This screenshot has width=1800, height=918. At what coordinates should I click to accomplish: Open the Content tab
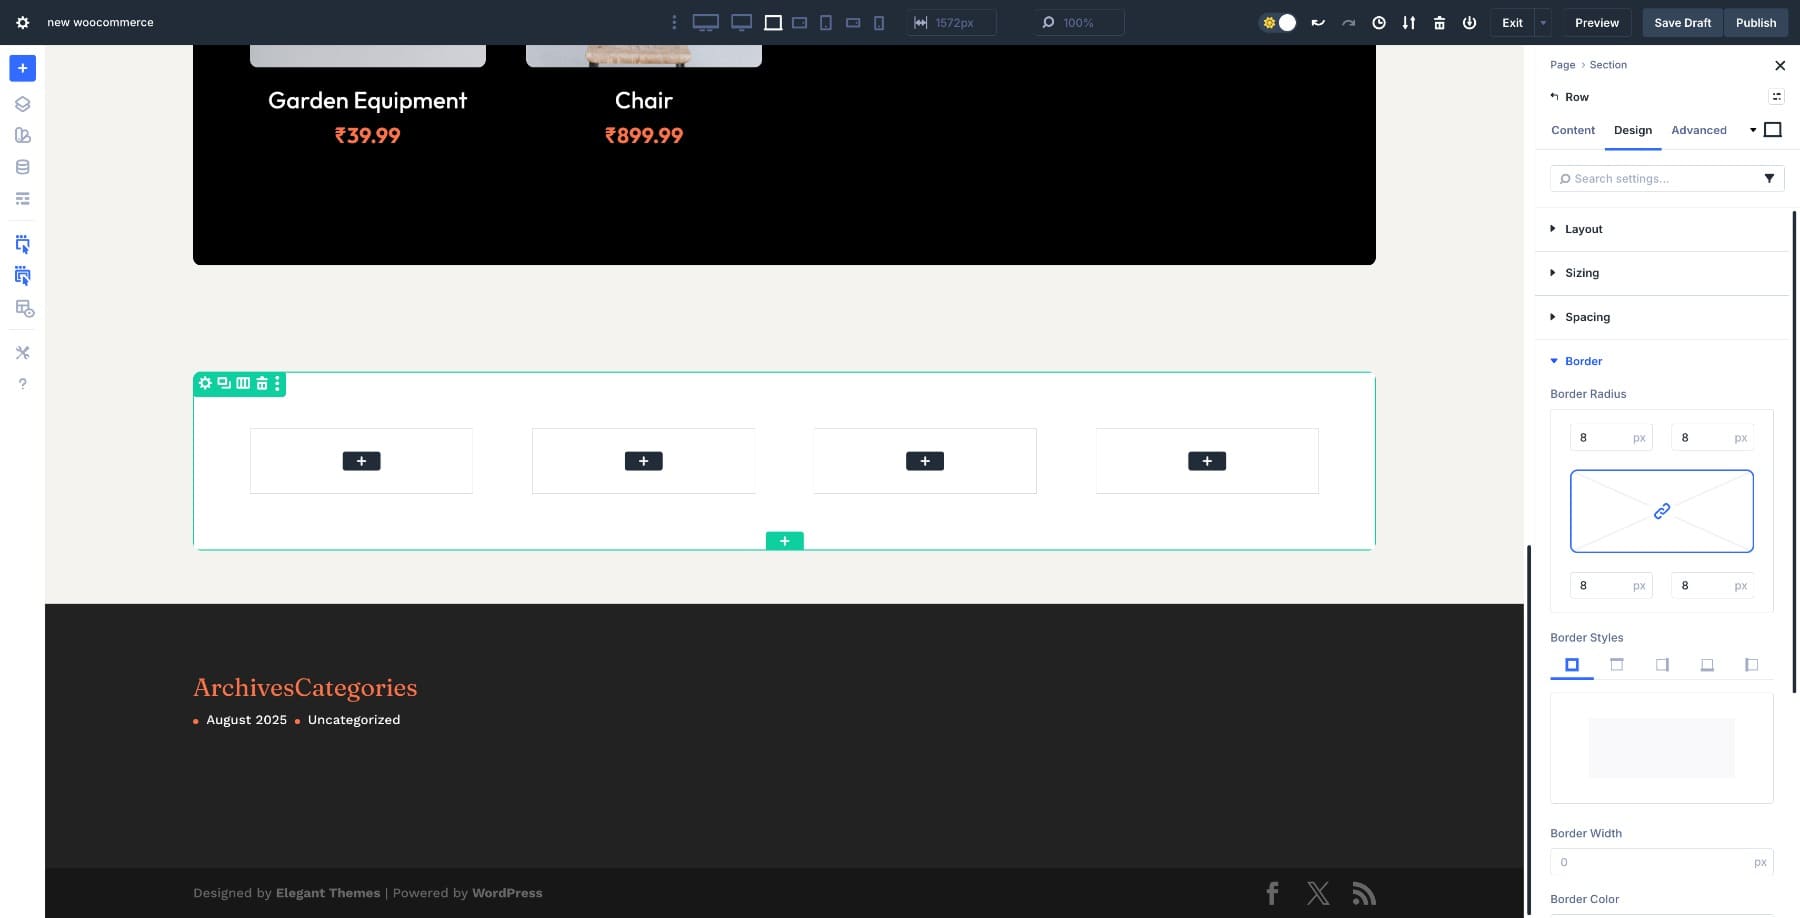click(x=1572, y=130)
